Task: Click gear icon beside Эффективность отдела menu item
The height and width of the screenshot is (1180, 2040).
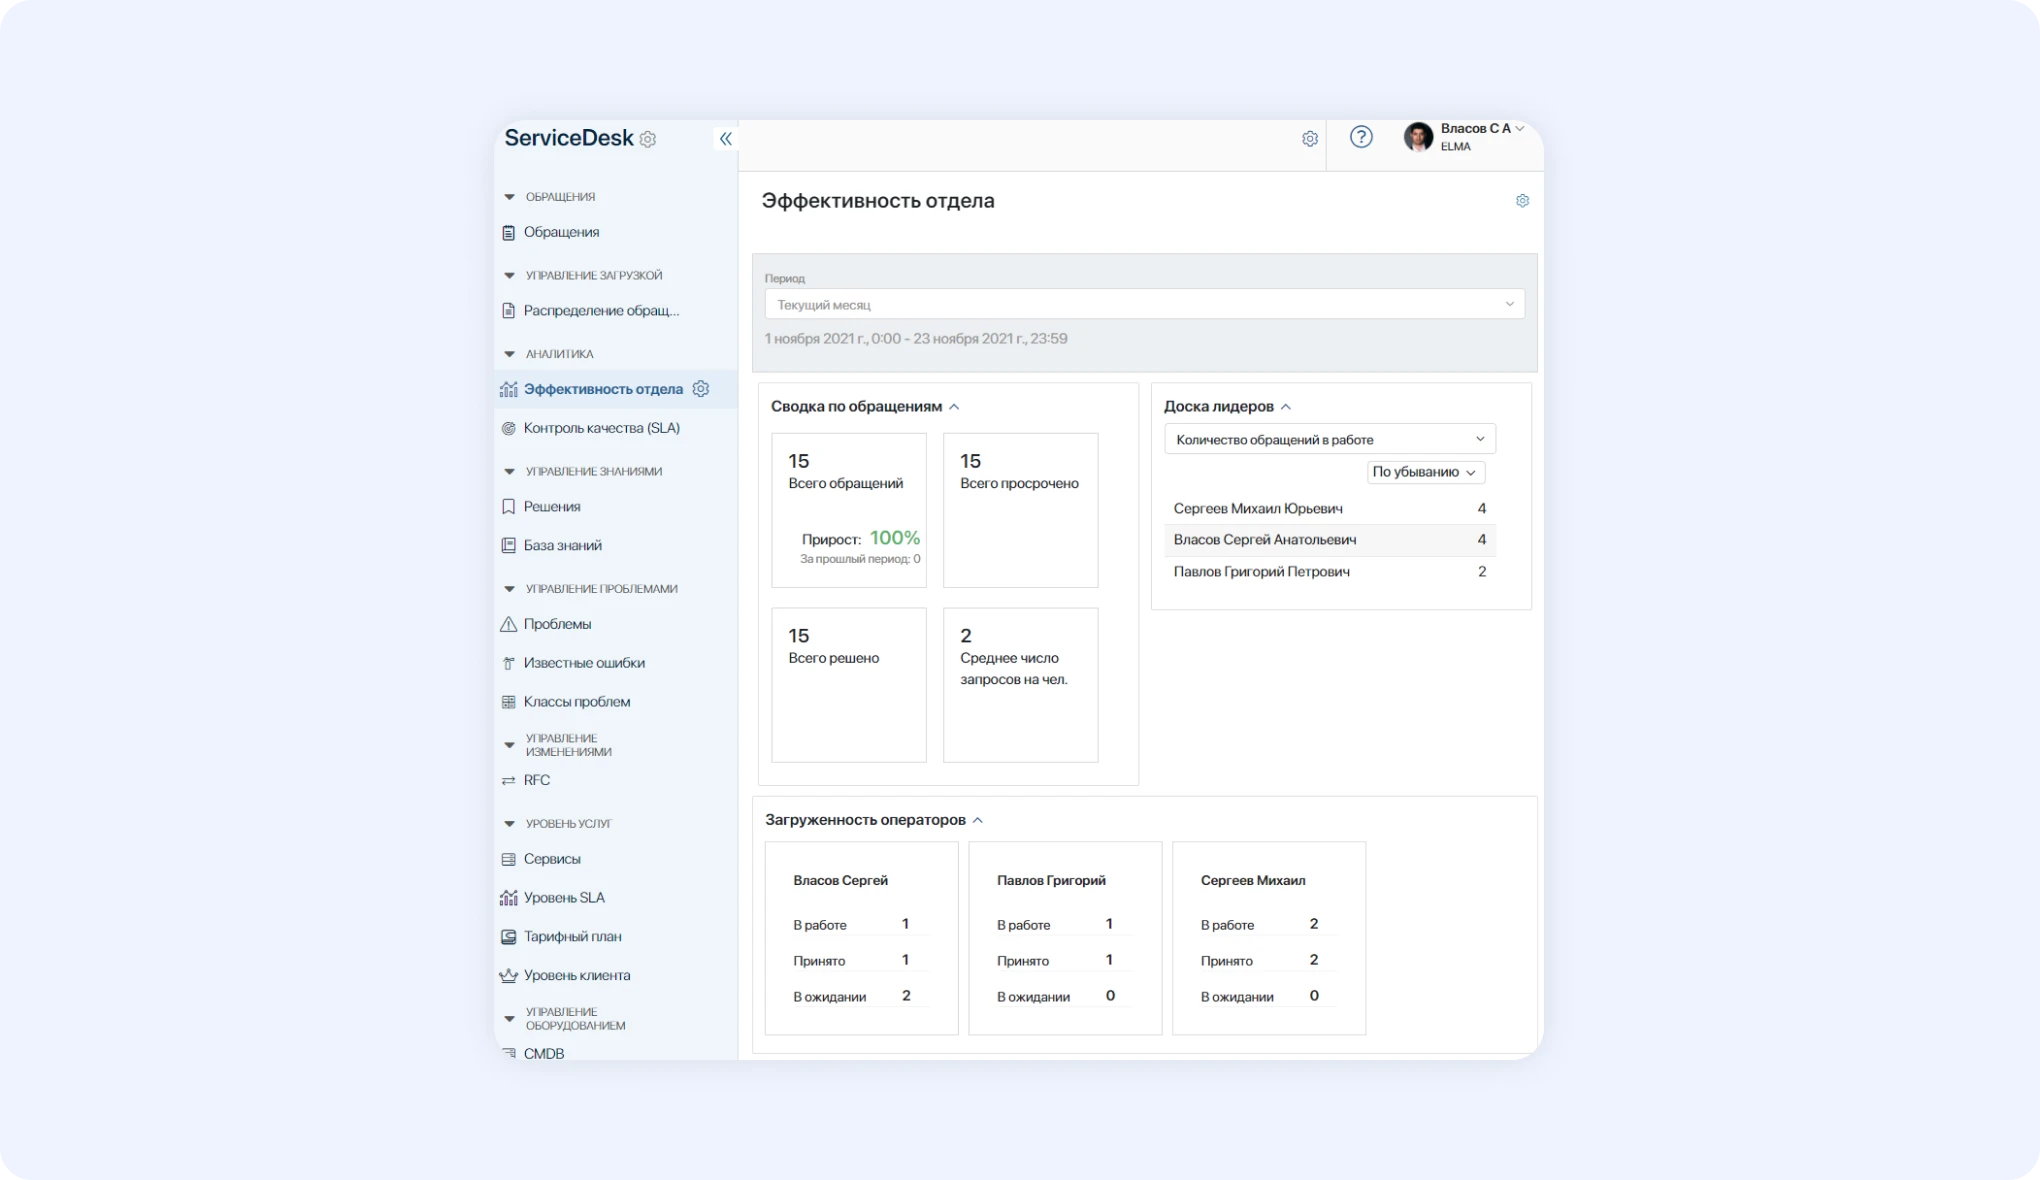Action: pyautogui.click(x=701, y=389)
